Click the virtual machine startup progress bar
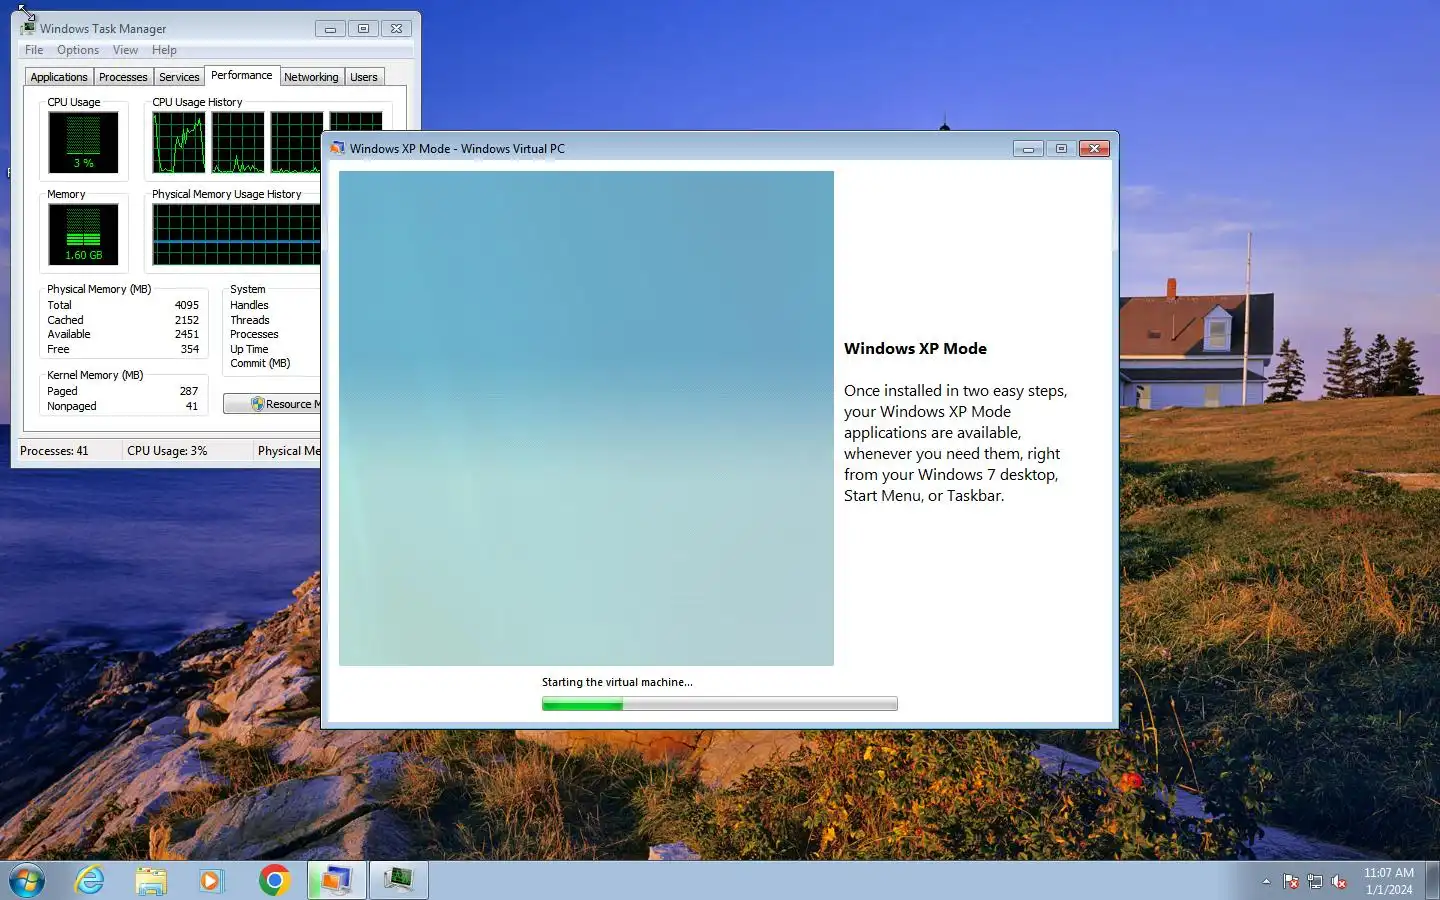The width and height of the screenshot is (1440, 900). point(719,704)
